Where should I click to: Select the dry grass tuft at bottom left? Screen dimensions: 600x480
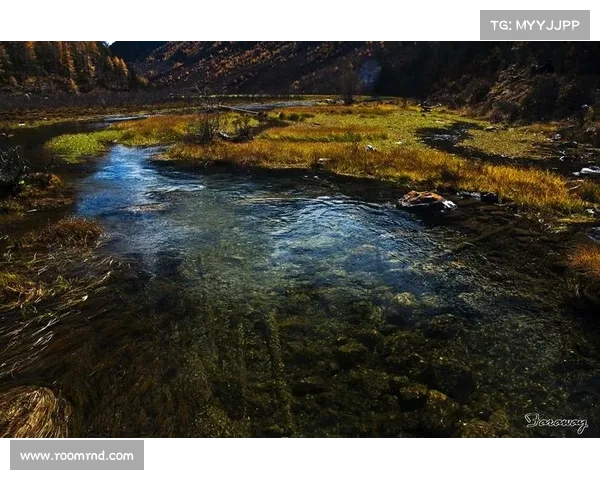[x=32, y=412]
